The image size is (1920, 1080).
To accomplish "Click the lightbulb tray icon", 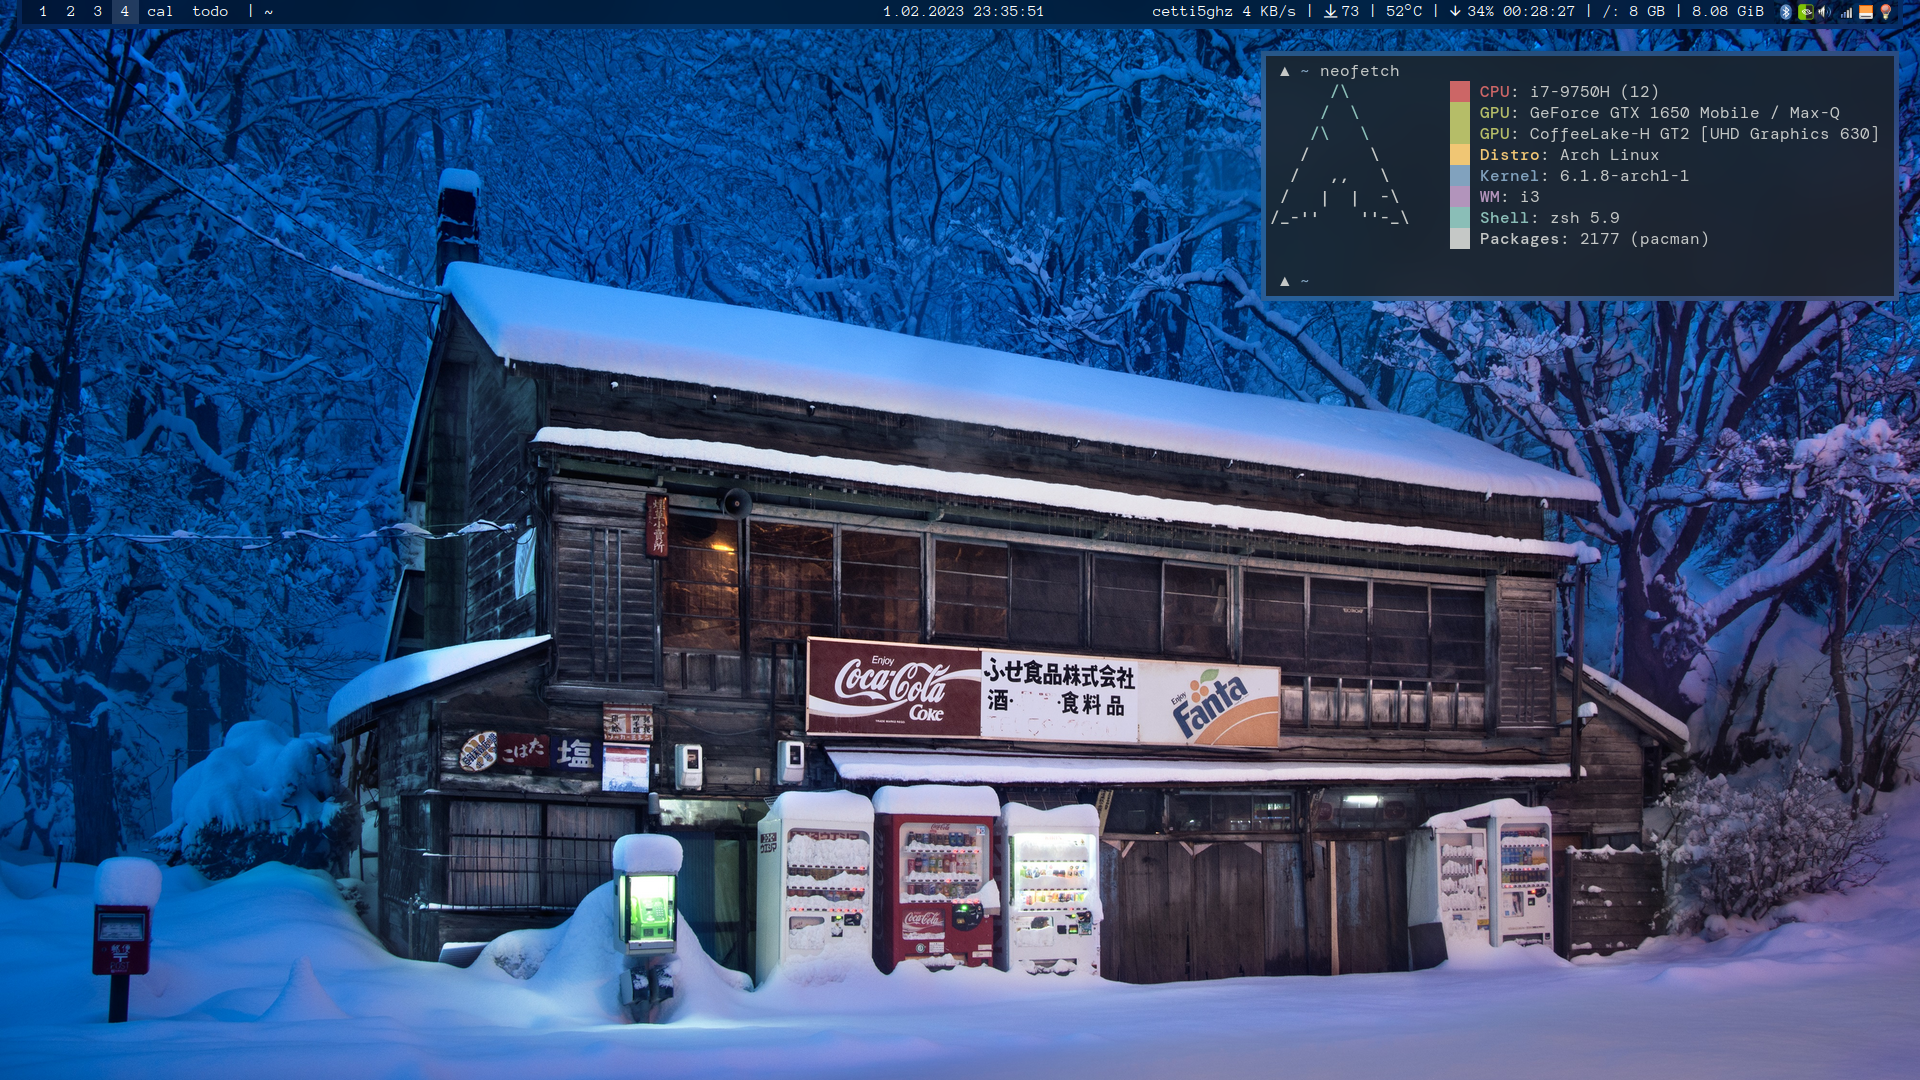I will pos(1886,12).
